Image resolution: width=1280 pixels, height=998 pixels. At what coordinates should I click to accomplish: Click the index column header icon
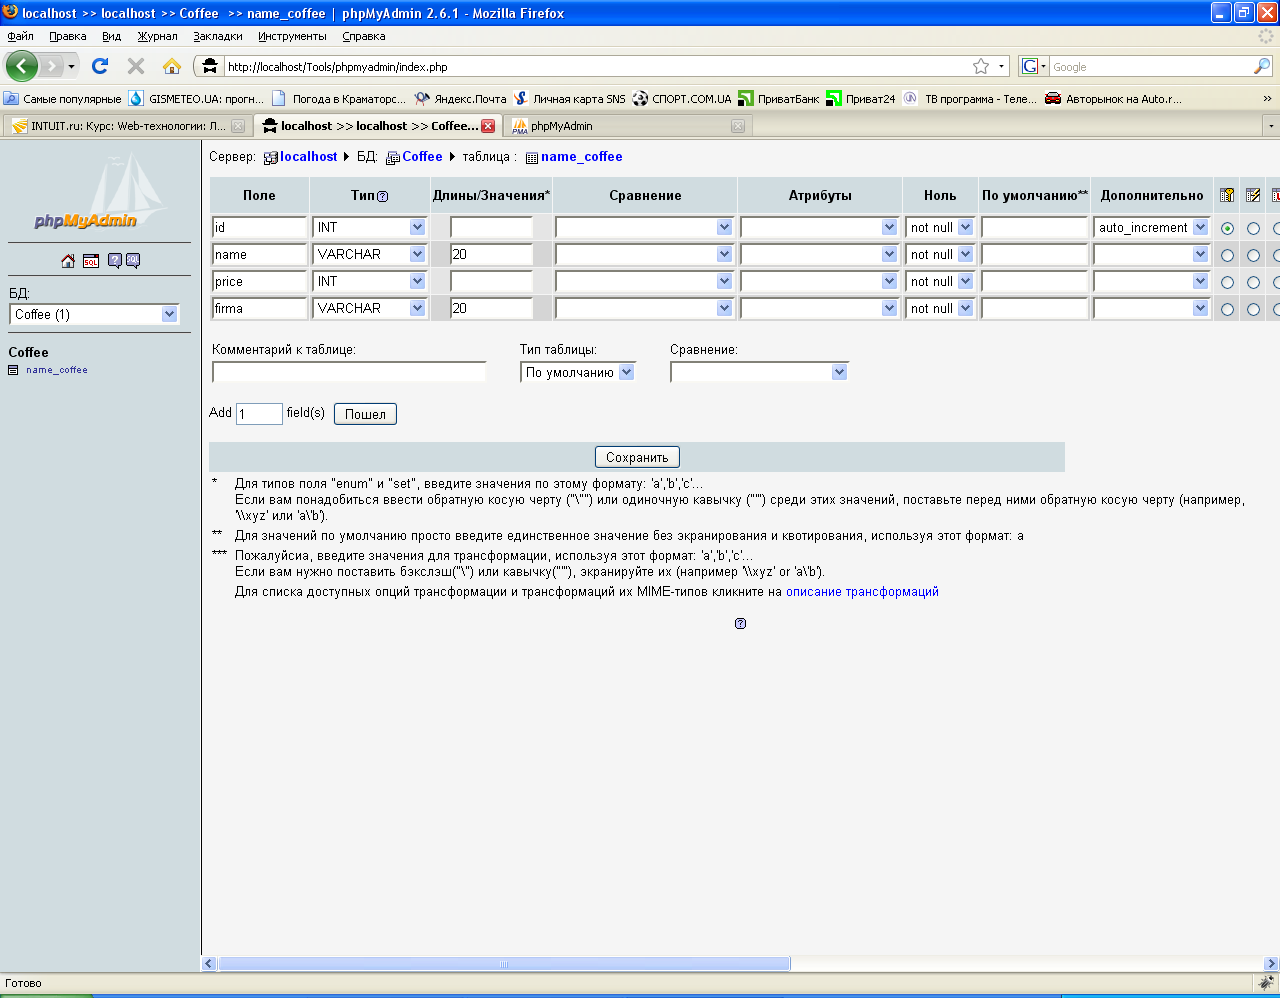pos(1253,195)
